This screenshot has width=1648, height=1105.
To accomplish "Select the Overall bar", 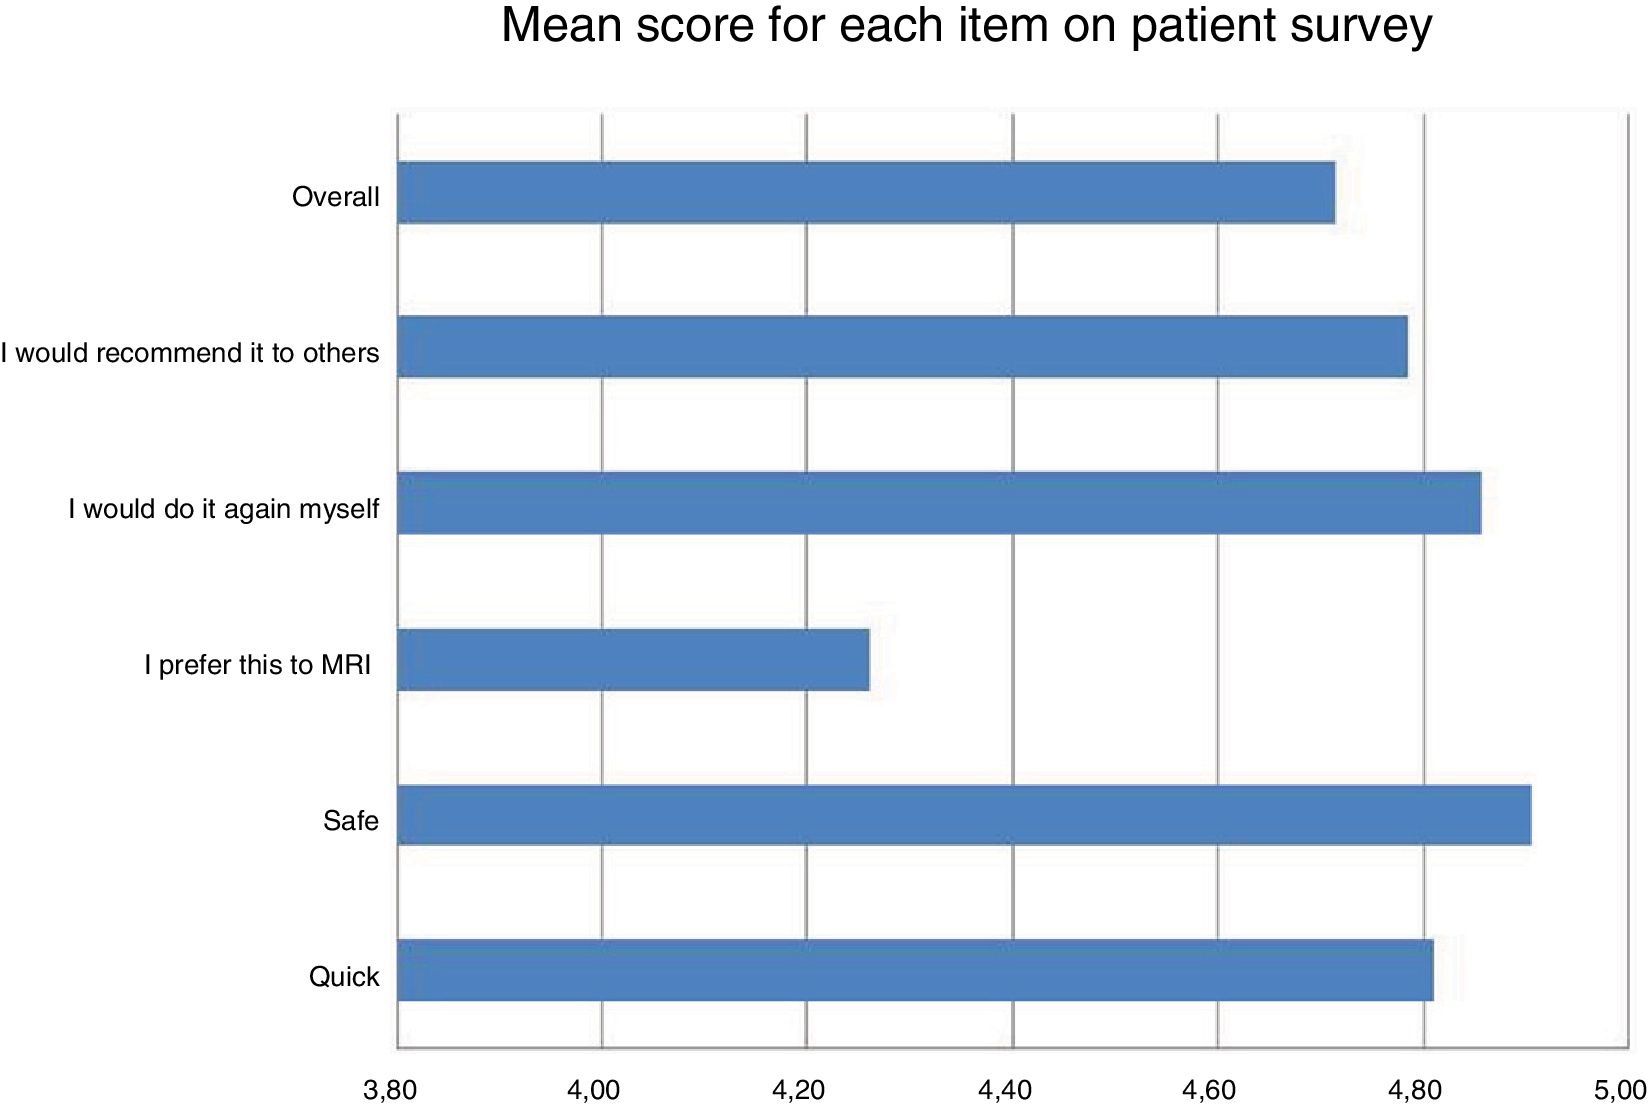I will (x=866, y=192).
